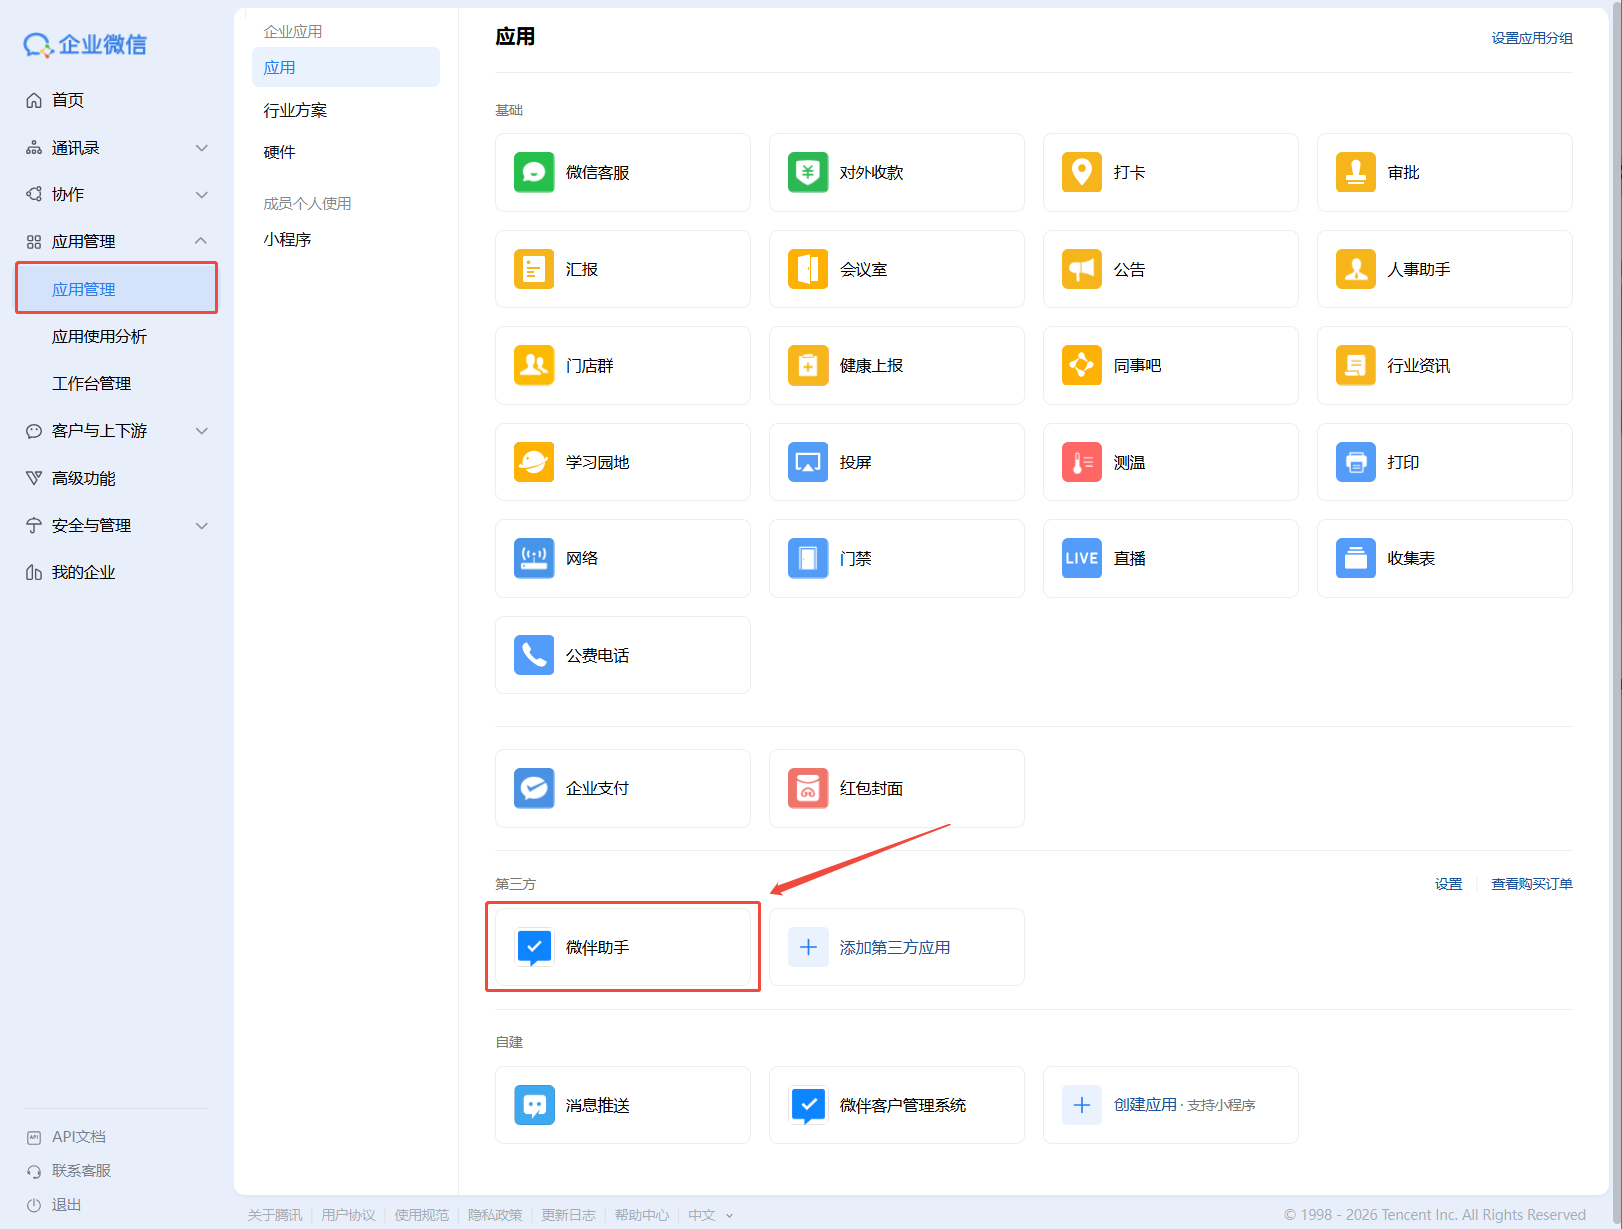Viewport: 1622px width, 1229px height.
Task: Open the 帮助中心 footer link
Action: (642, 1215)
